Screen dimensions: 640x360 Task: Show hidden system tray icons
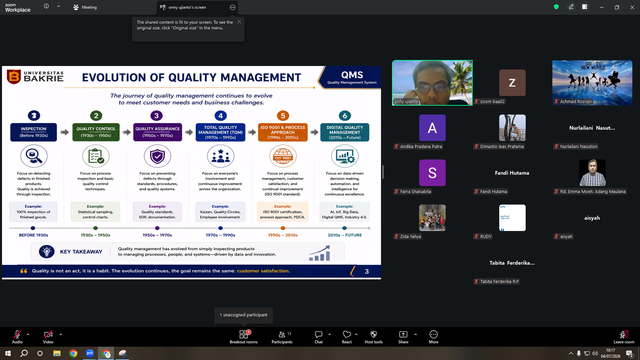[x=571, y=353]
